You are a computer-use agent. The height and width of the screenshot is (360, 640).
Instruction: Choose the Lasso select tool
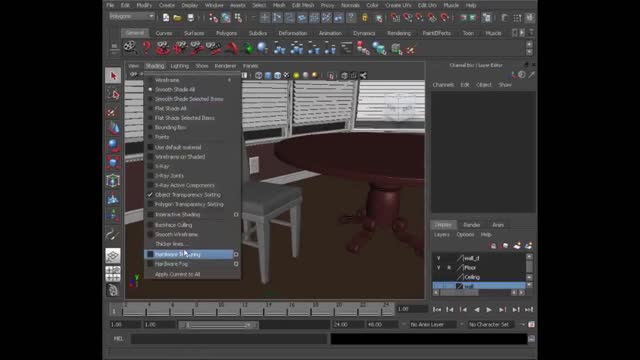coord(113,94)
